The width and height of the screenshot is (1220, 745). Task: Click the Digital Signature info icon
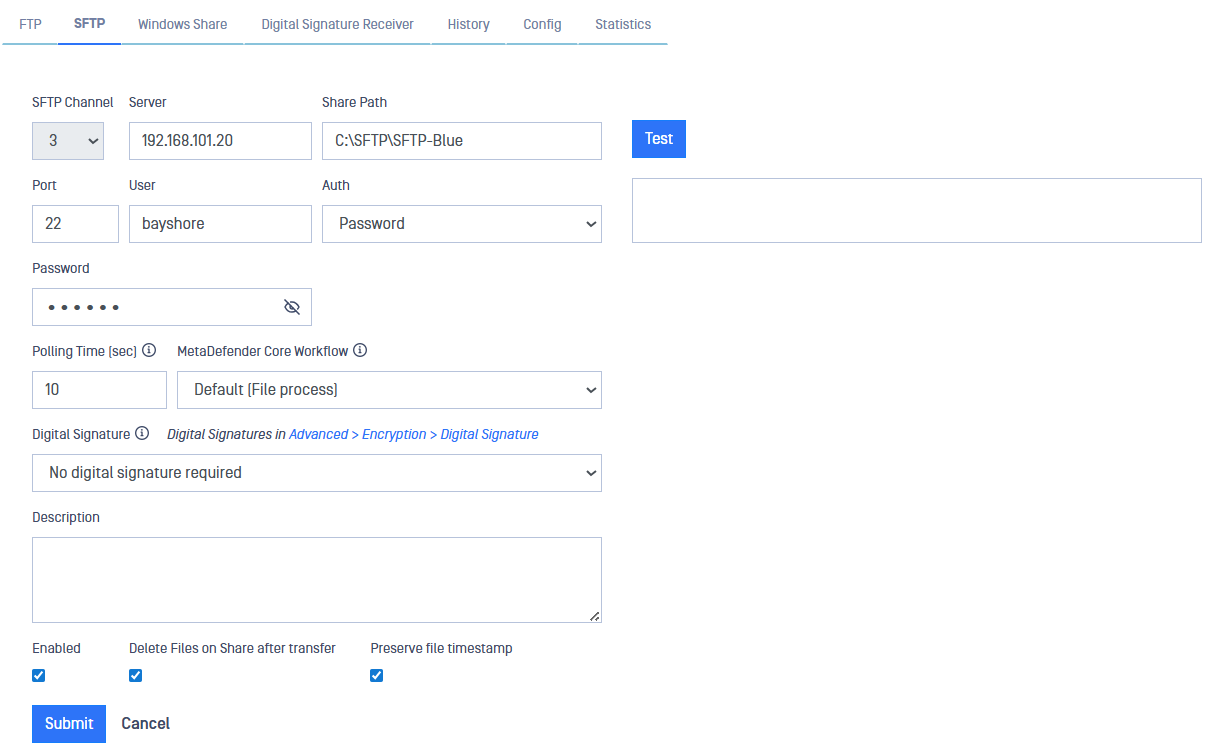142,434
